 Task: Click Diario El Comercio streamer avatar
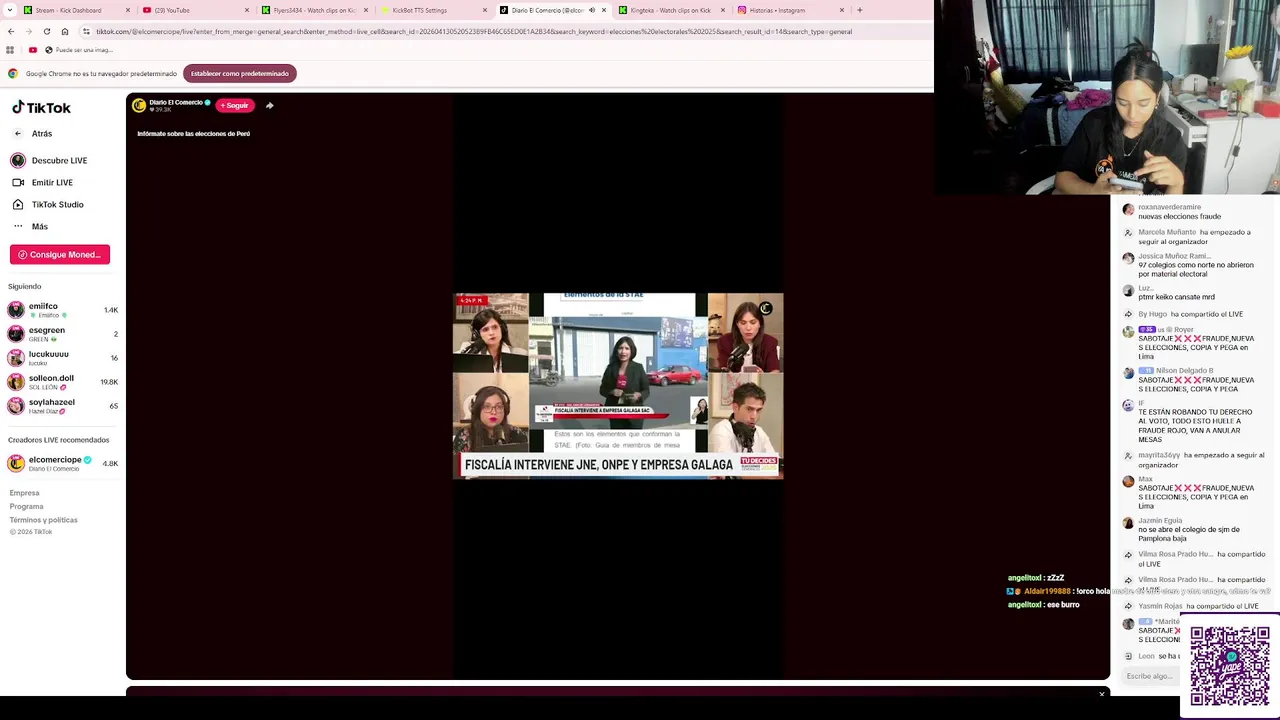(x=139, y=105)
